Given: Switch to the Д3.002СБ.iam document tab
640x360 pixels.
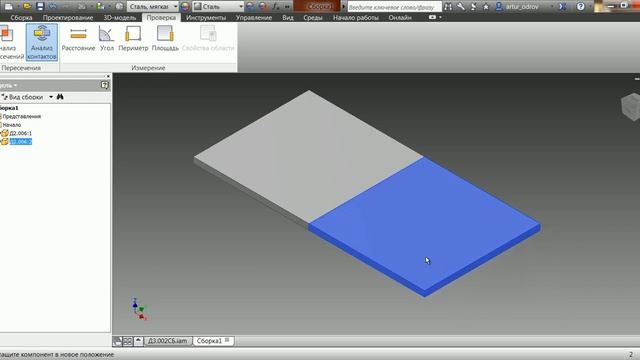Looking at the screenshot, I should 168,341.
